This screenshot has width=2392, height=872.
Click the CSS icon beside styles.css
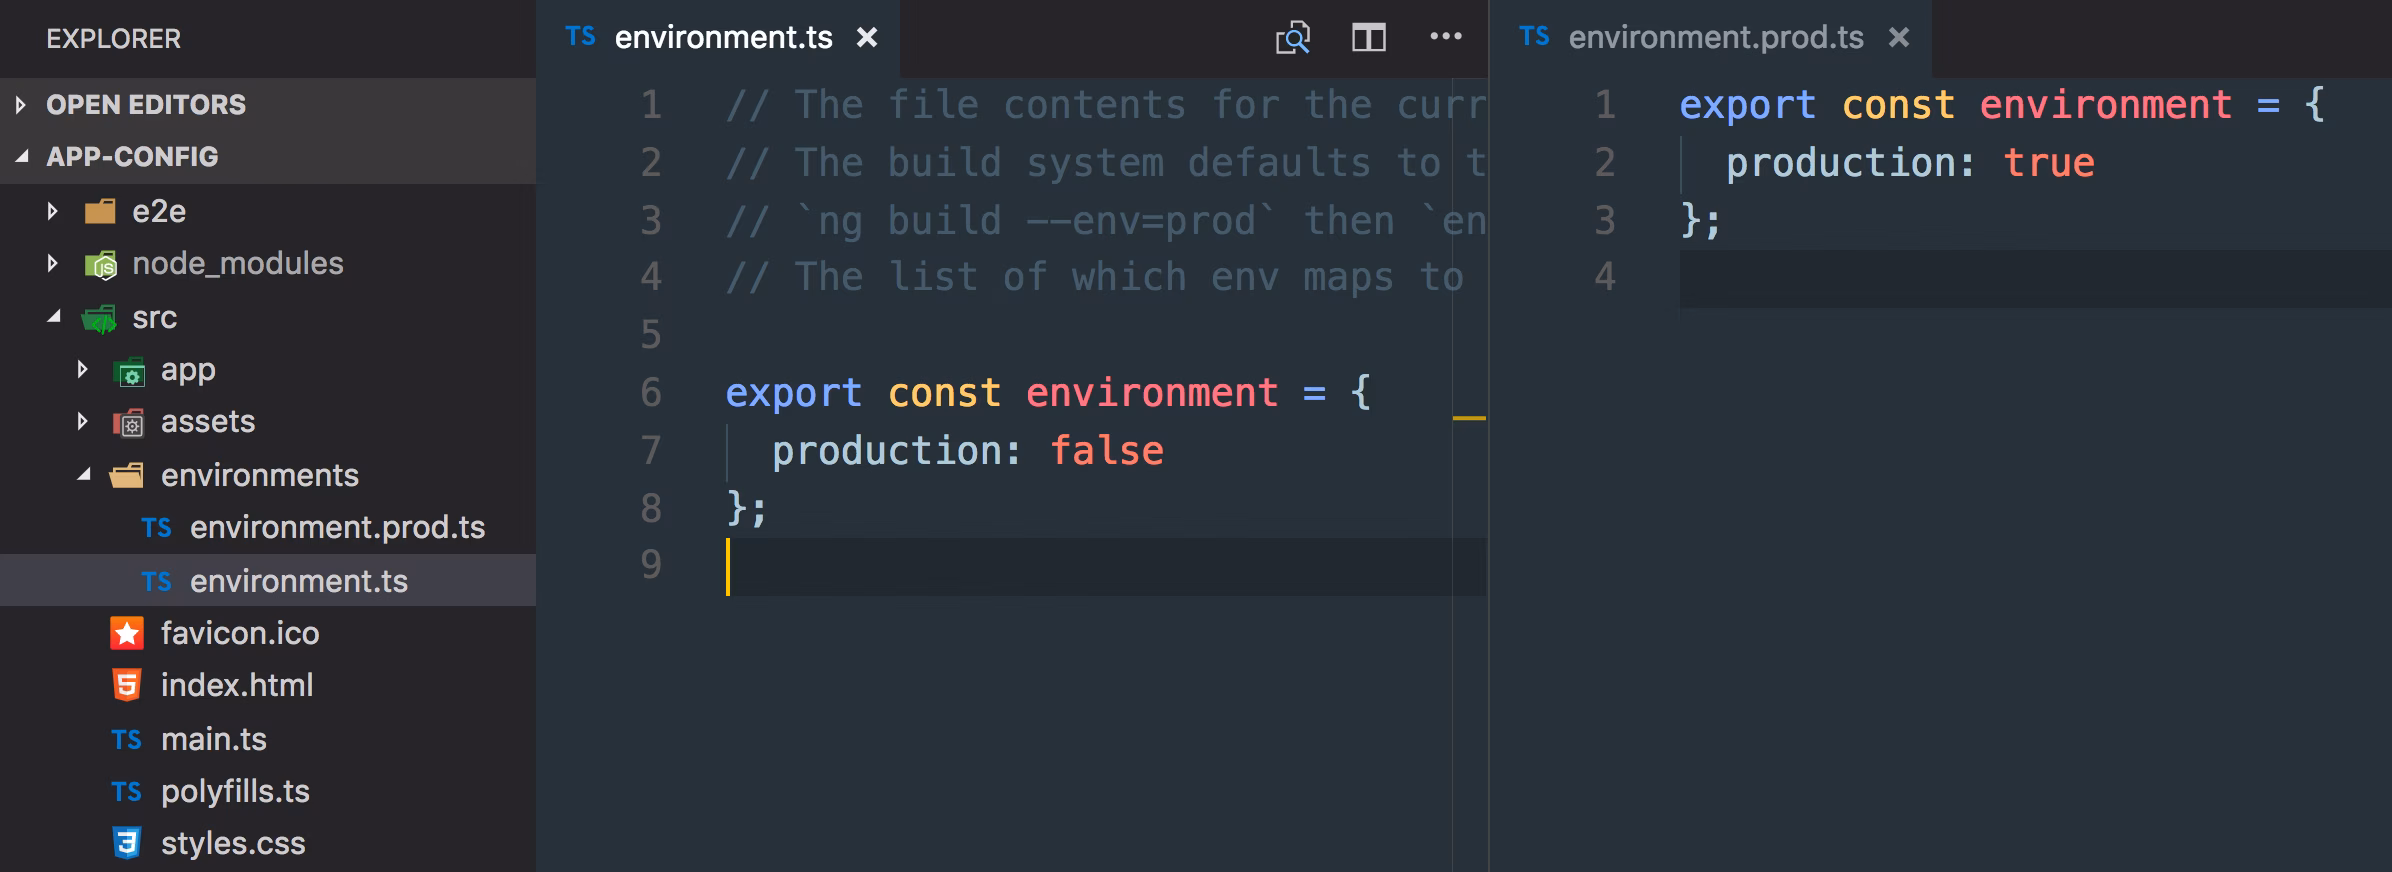[127, 843]
